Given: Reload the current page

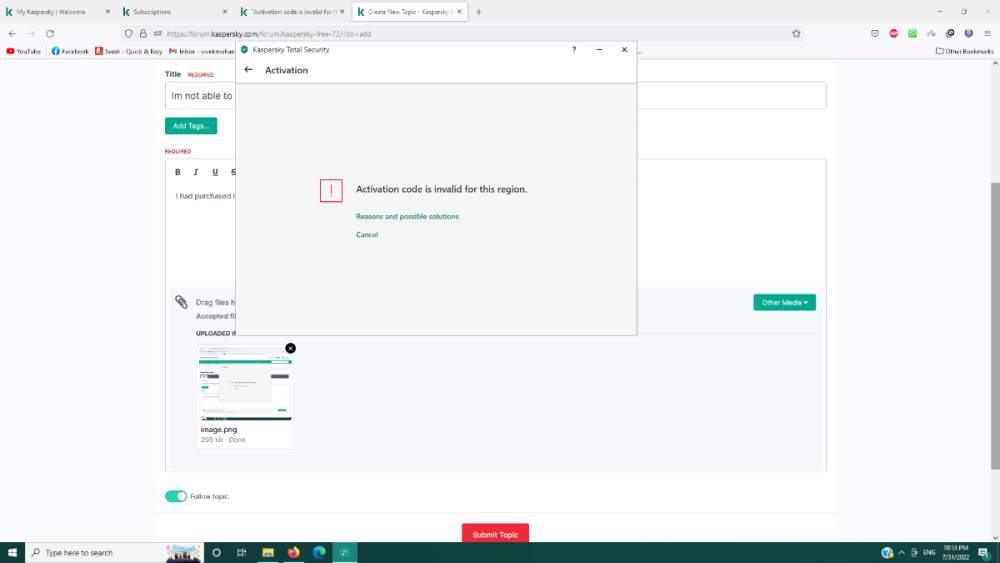Looking at the screenshot, I should click(x=50, y=34).
